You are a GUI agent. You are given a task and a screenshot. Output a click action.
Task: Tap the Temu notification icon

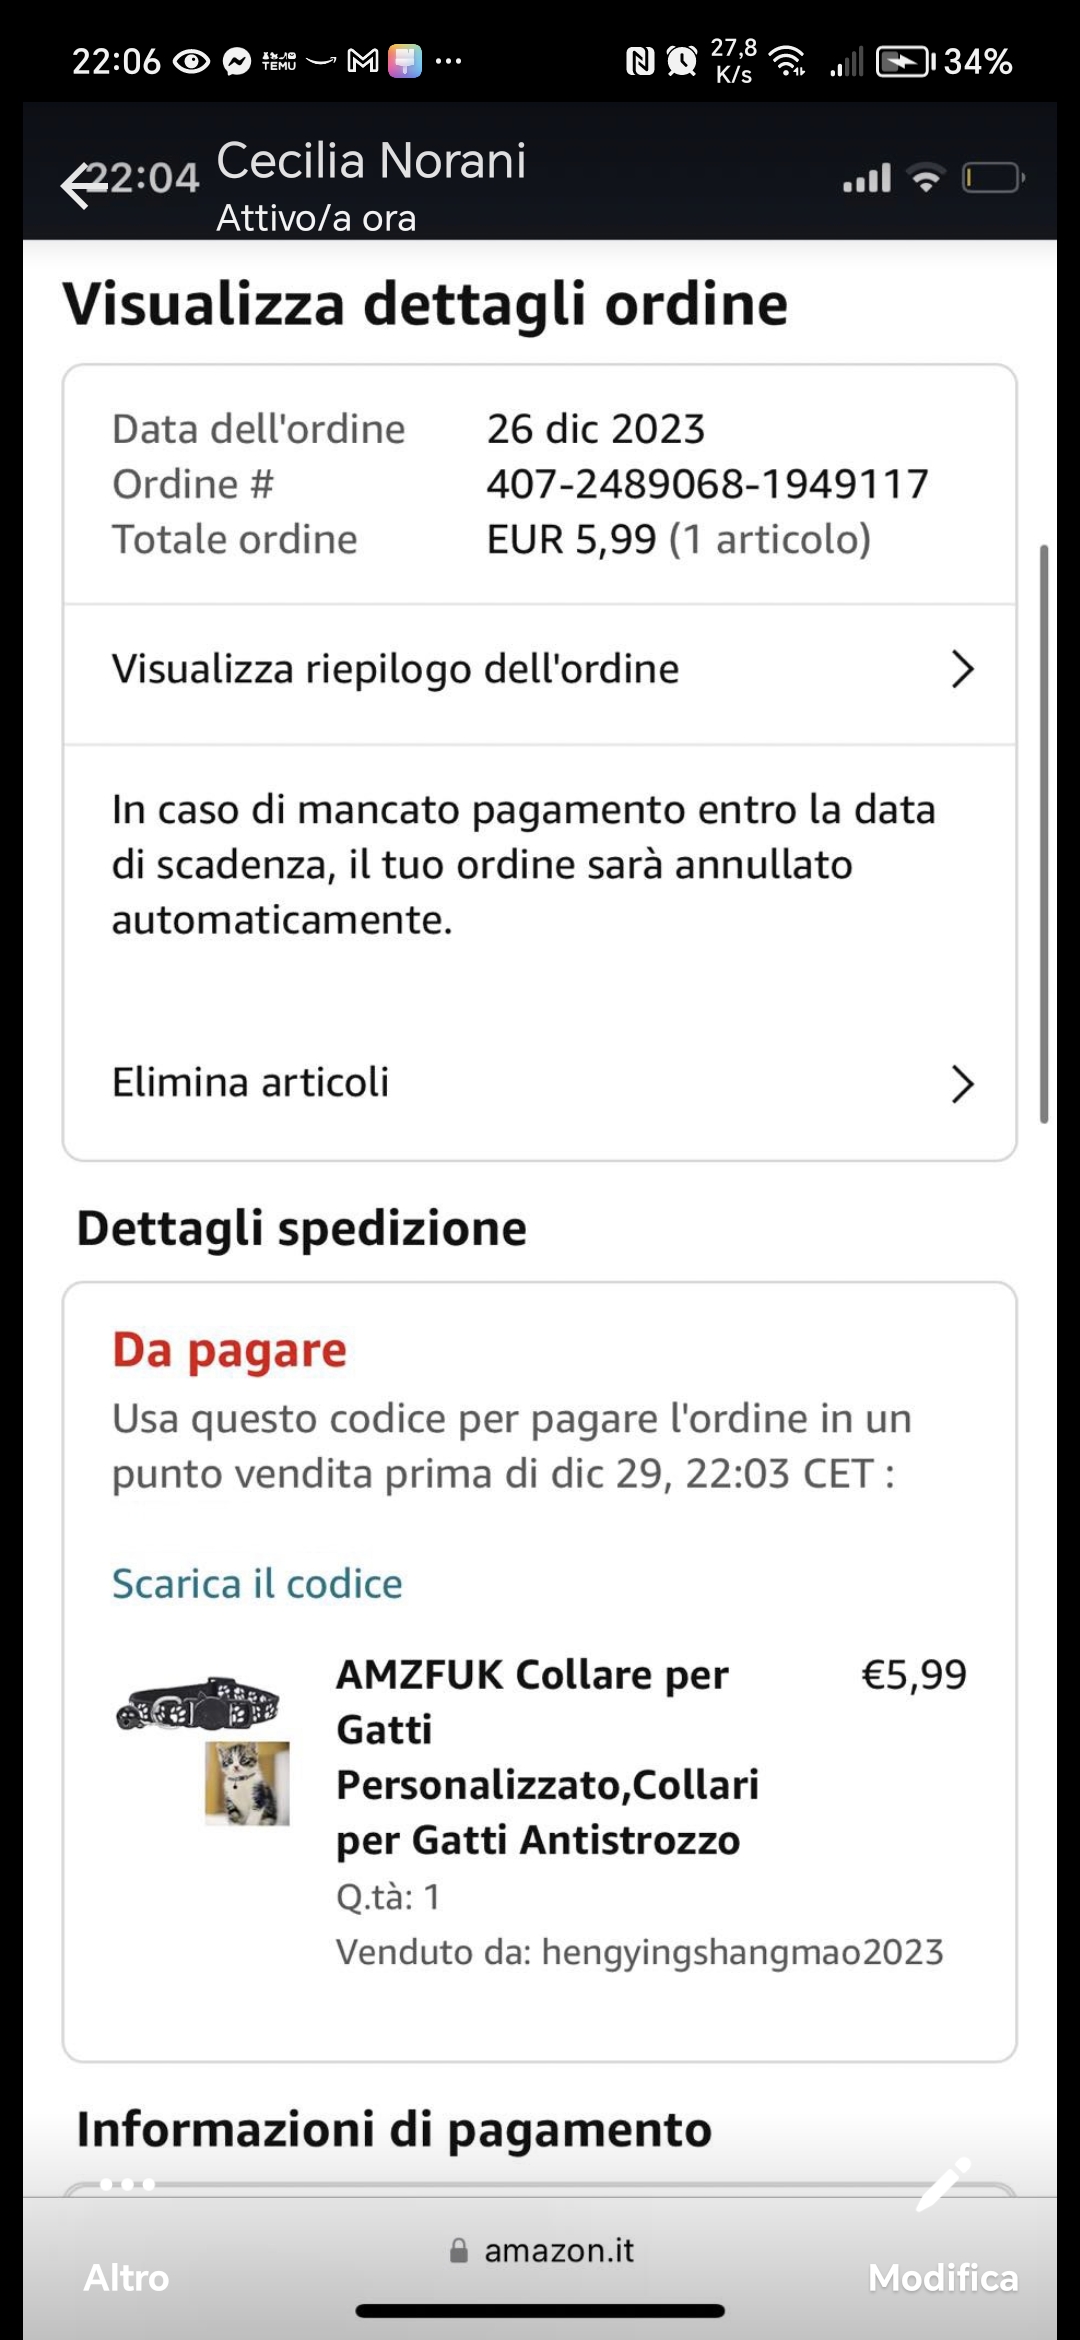point(279,62)
